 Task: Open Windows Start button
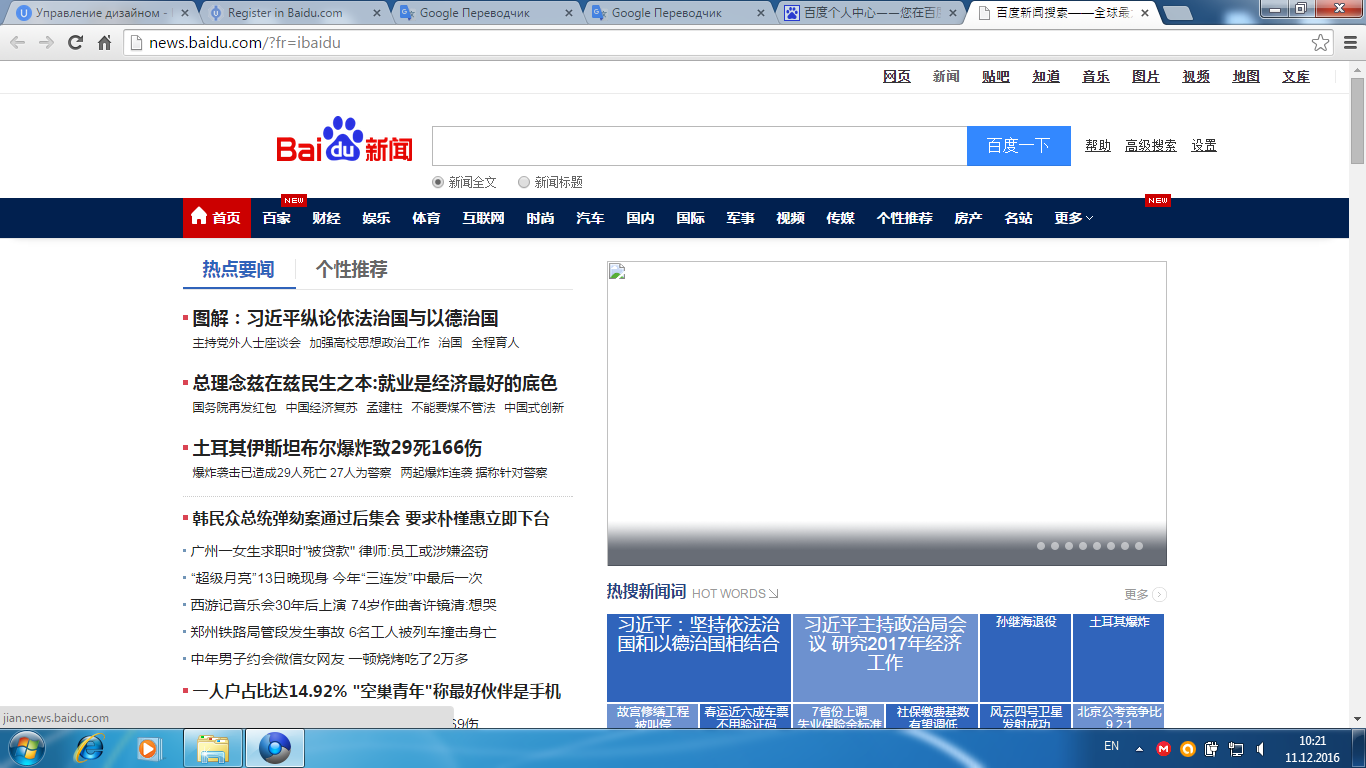(27, 748)
